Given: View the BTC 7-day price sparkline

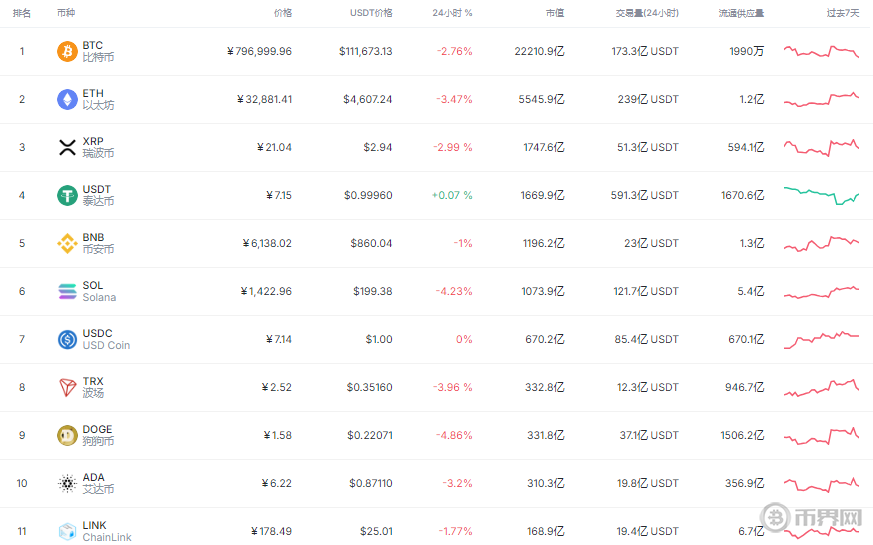Looking at the screenshot, I should (821, 51).
